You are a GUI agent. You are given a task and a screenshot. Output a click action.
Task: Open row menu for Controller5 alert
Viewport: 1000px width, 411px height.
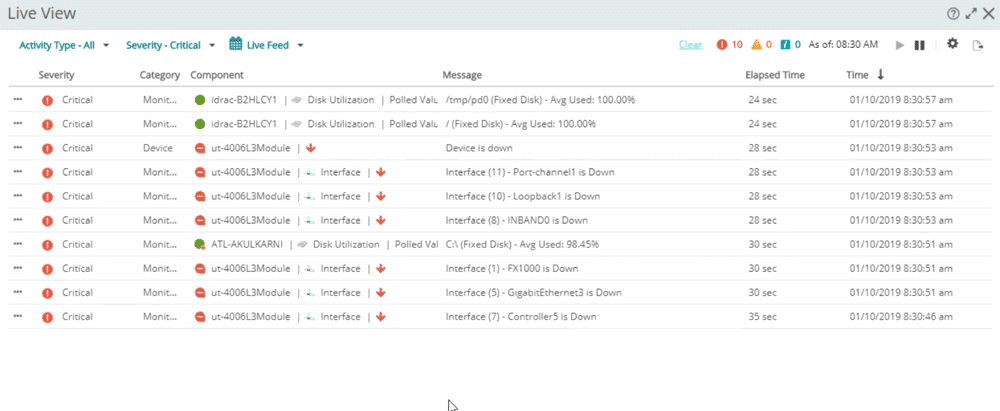18,317
